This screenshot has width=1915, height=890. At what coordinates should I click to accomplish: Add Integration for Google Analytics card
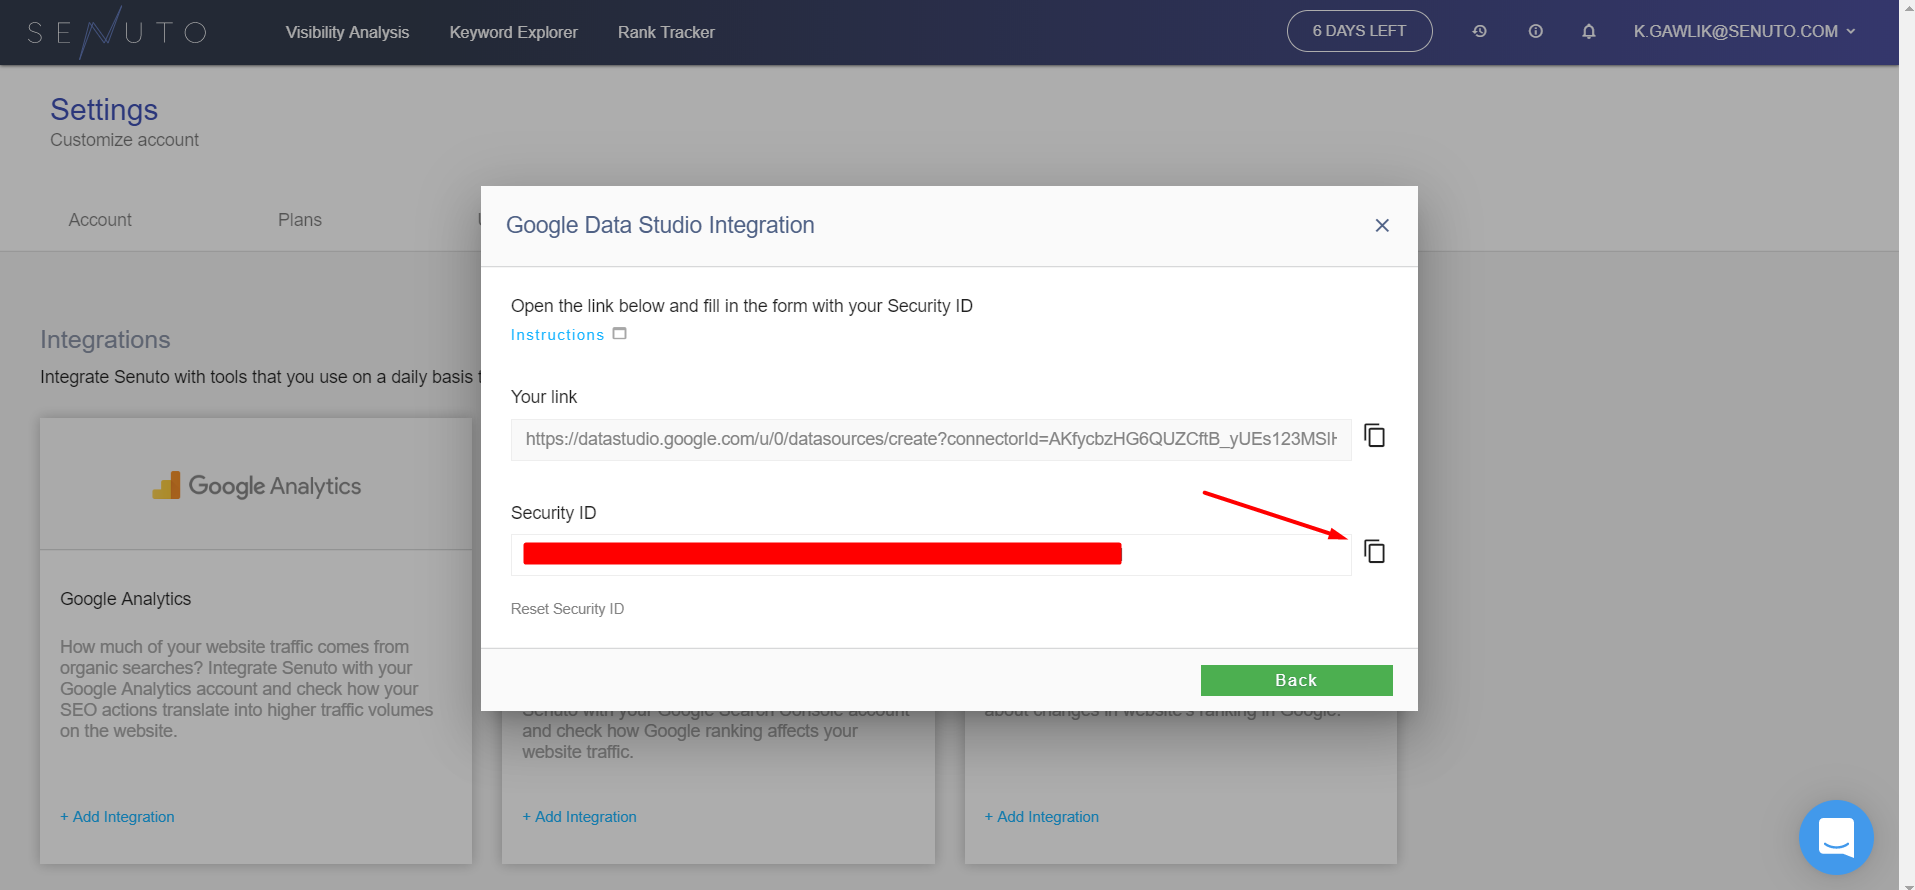point(117,817)
